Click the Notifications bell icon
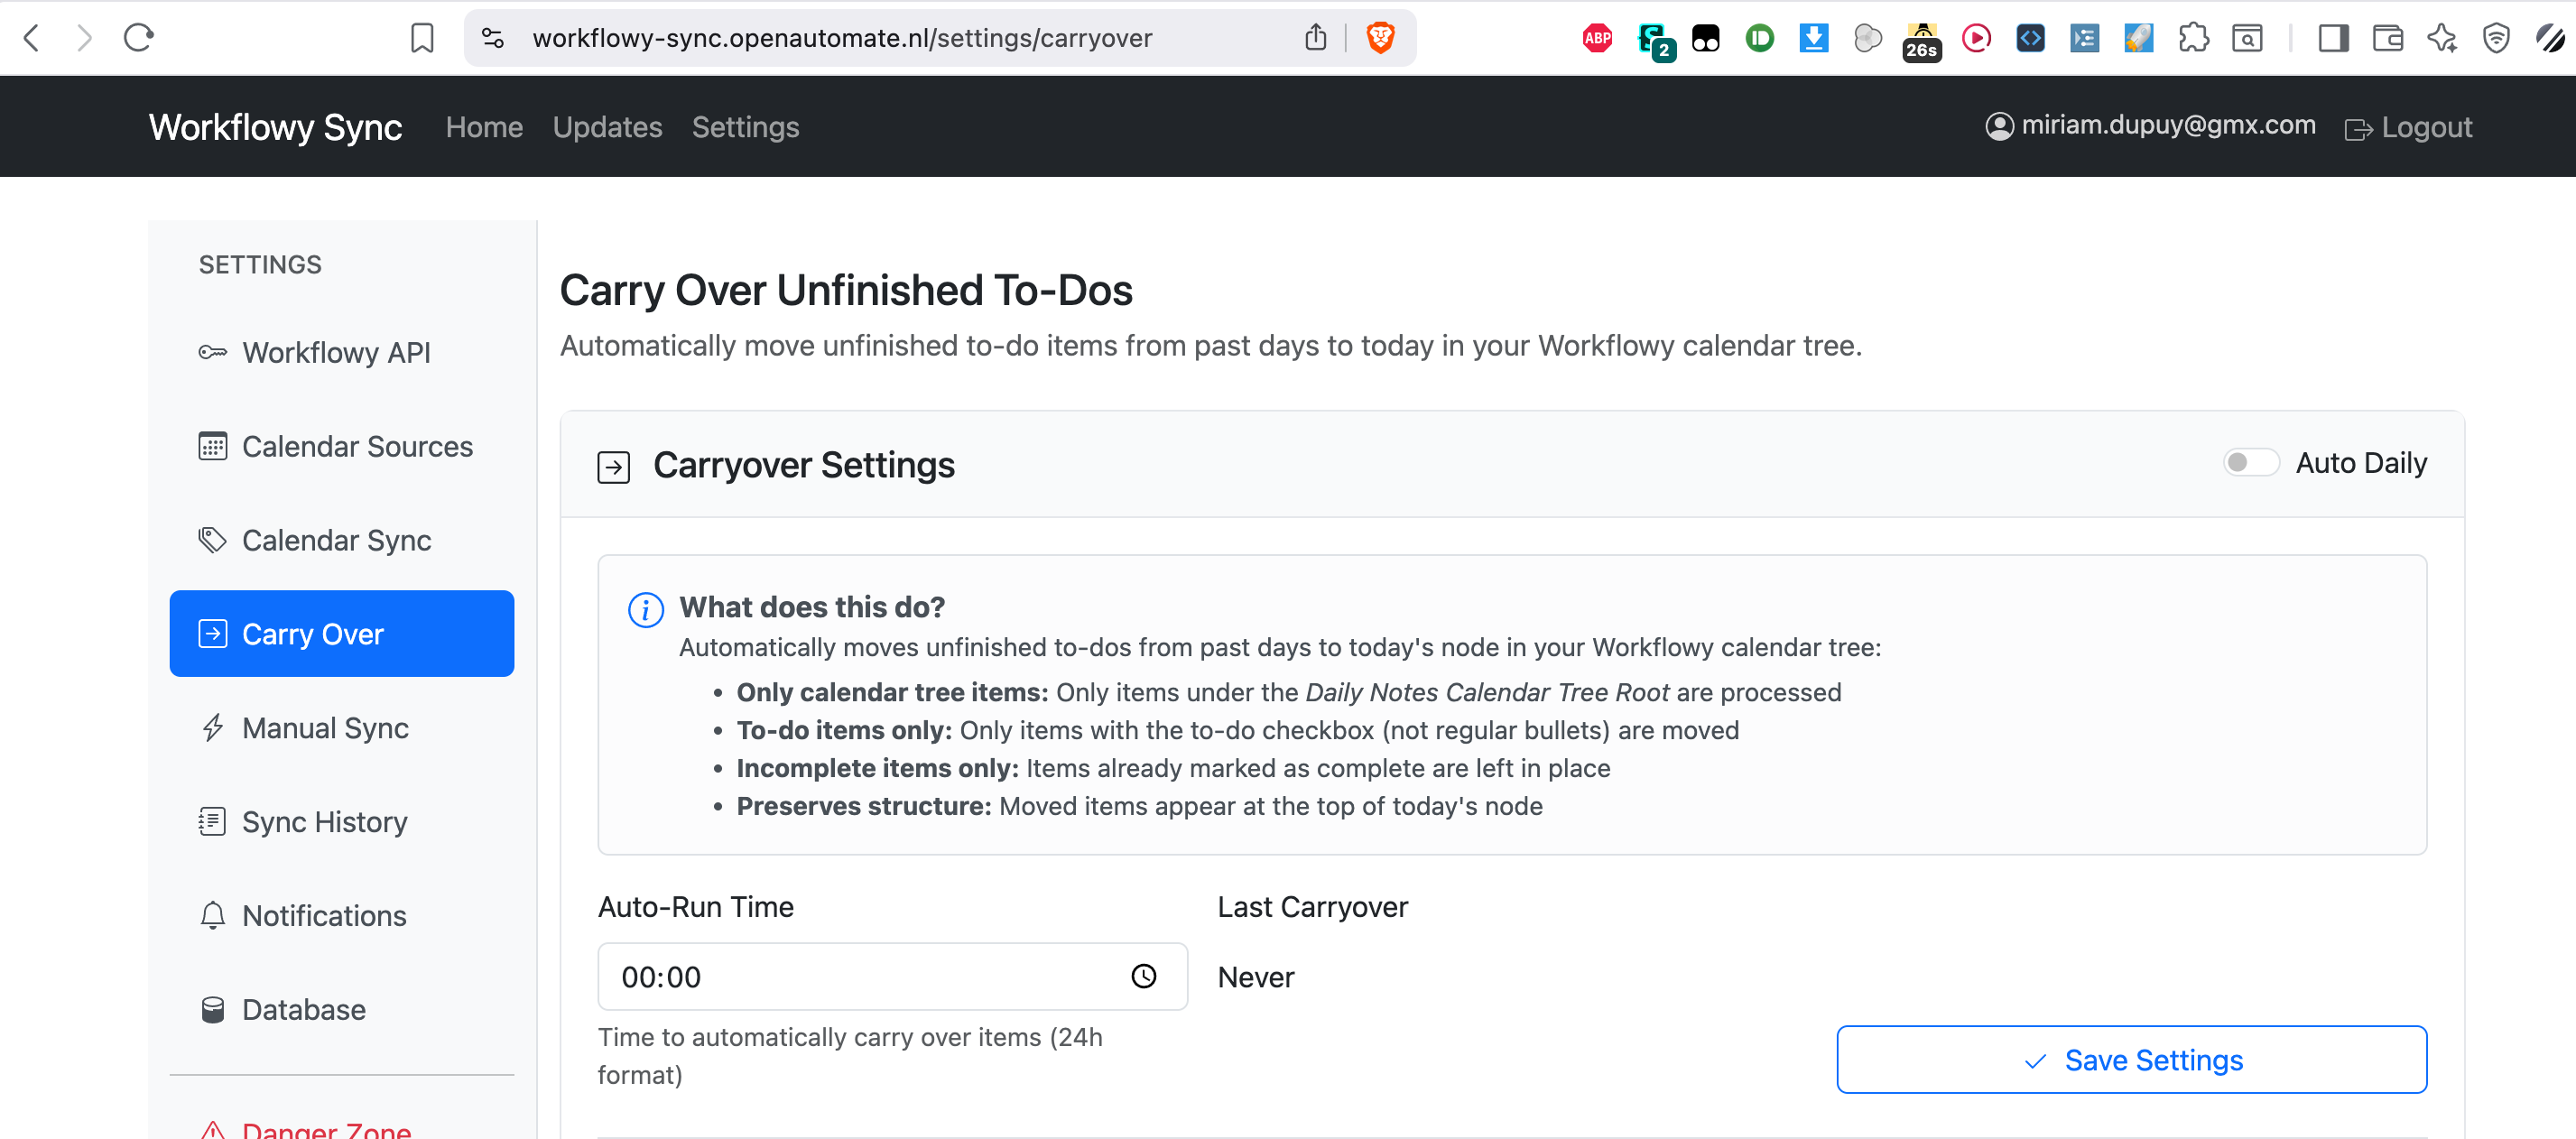Image resolution: width=2576 pixels, height=1139 pixels. pyautogui.click(x=212, y=916)
